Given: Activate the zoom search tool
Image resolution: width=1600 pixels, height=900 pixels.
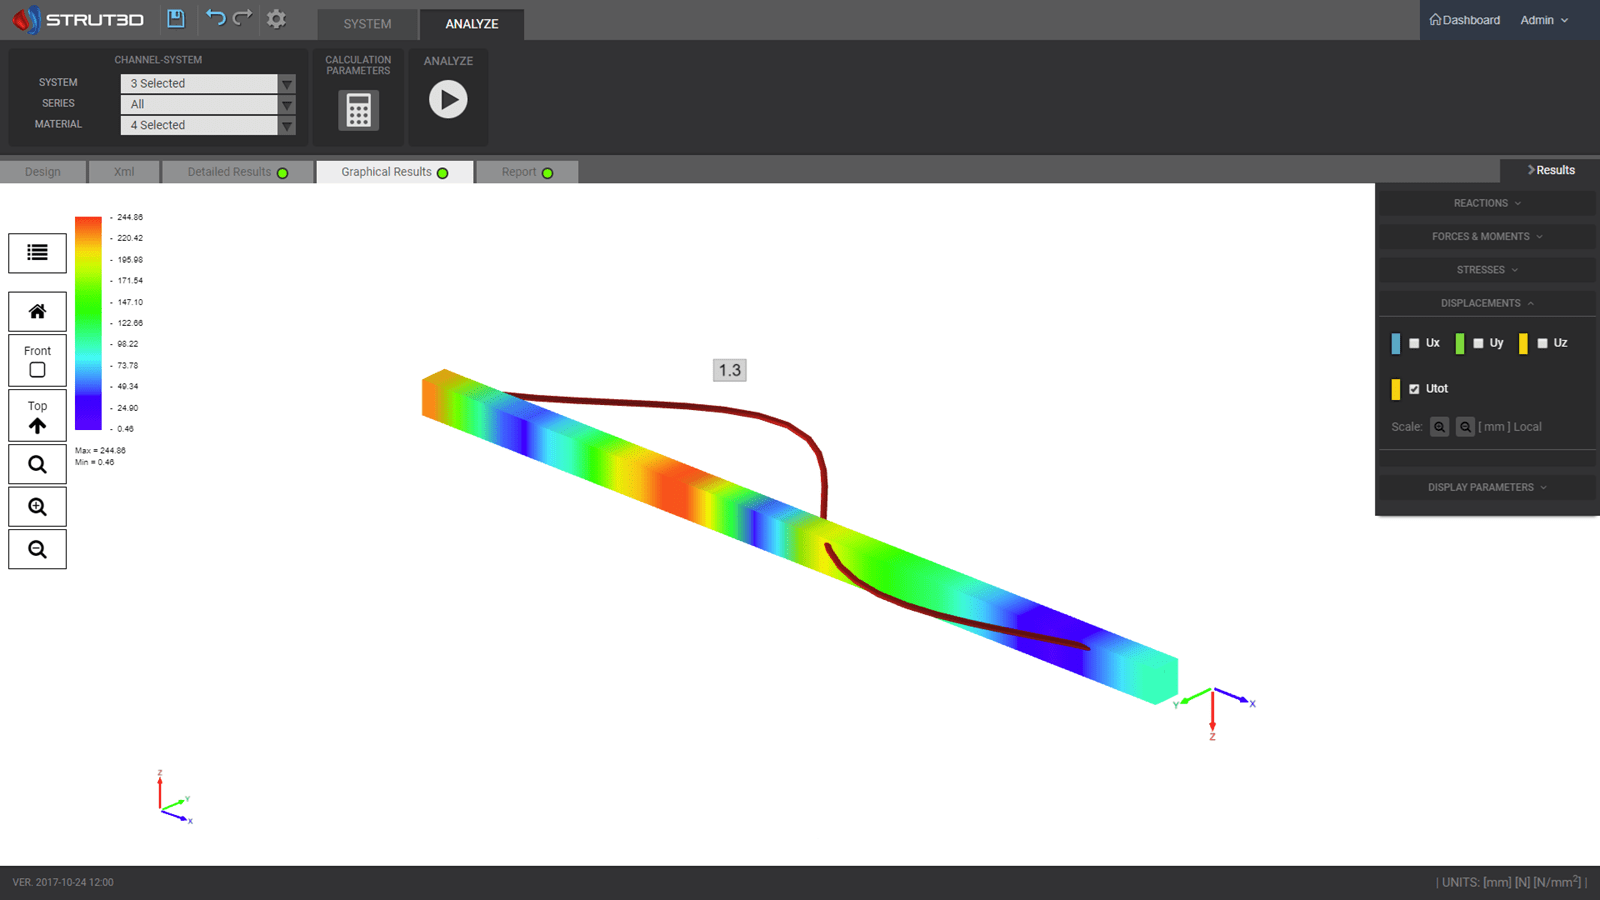Looking at the screenshot, I should tap(37, 464).
